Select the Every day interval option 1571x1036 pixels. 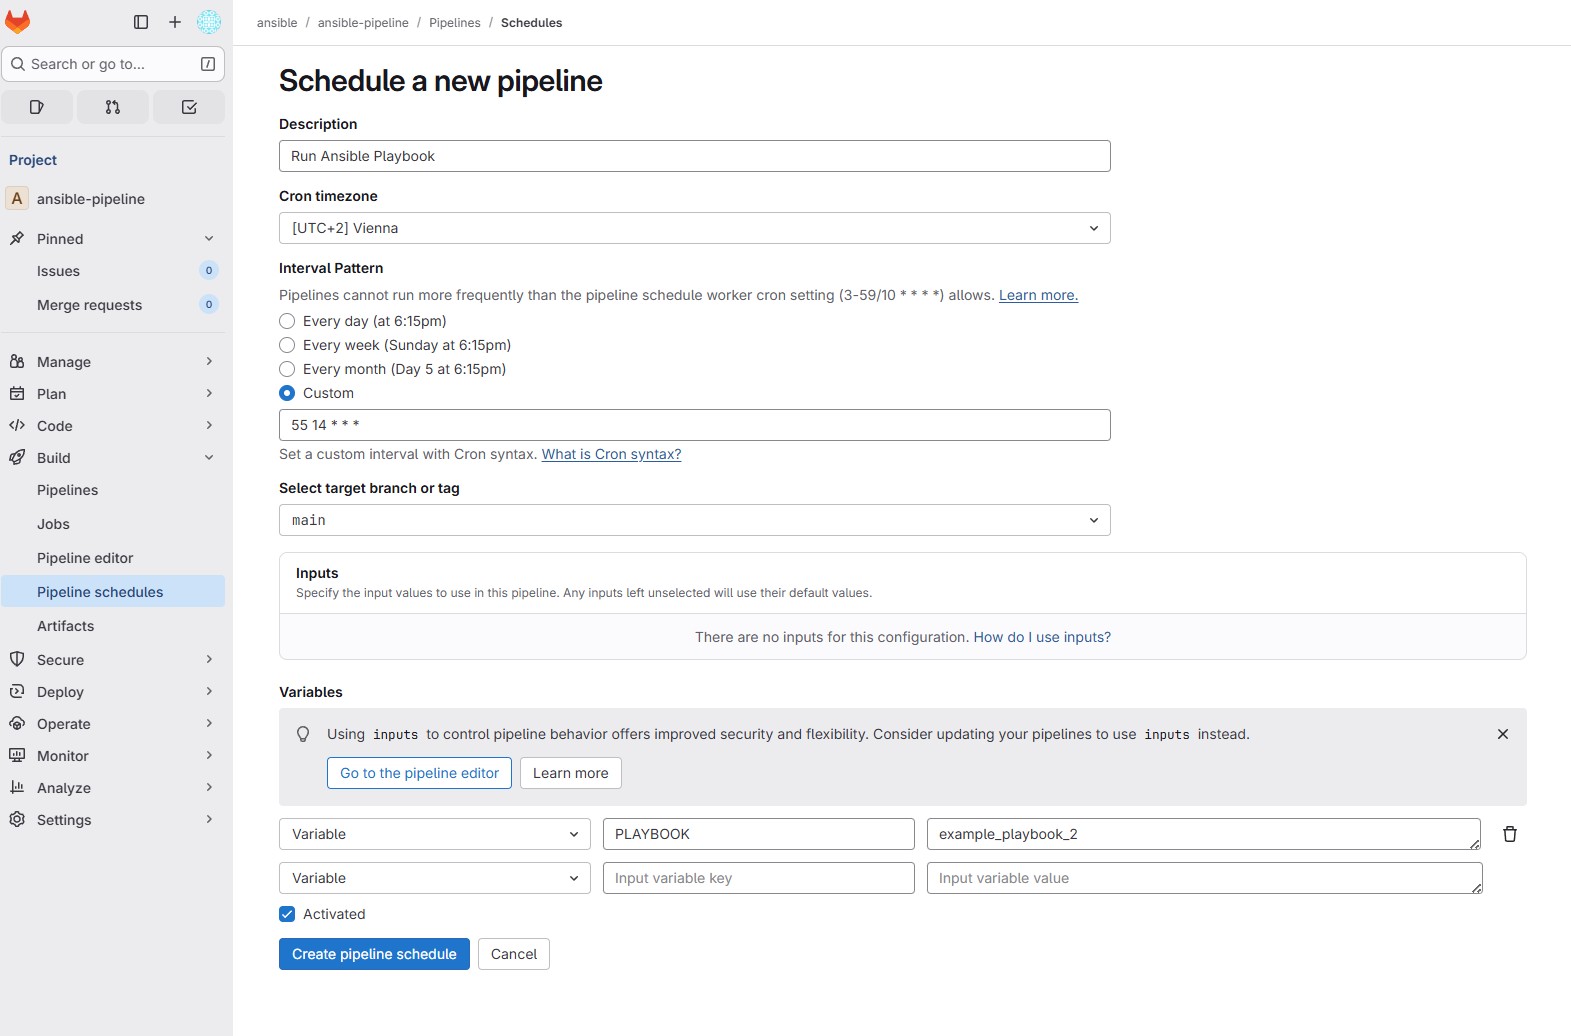(287, 321)
